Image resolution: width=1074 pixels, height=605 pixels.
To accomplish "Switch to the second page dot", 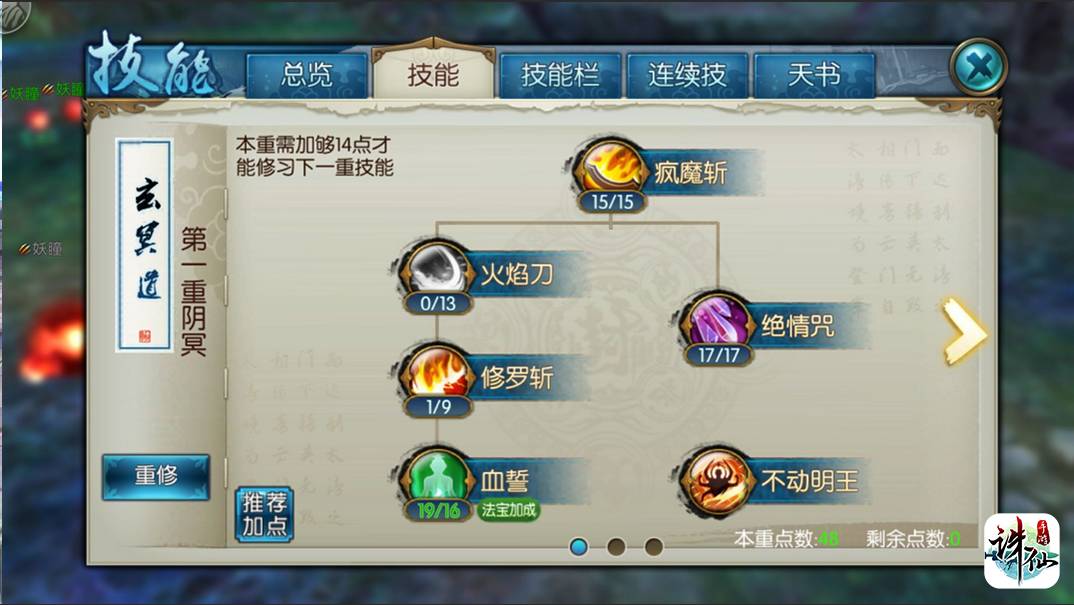I will tap(616, 546).
